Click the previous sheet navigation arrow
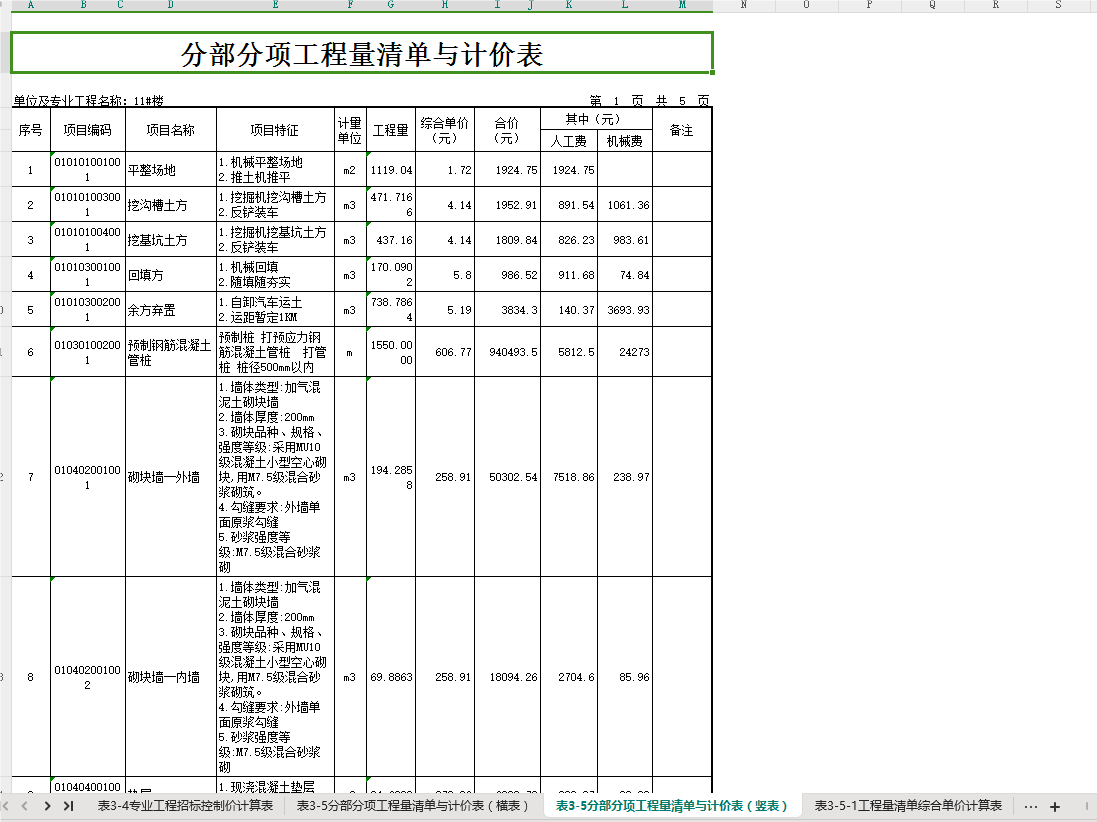Viewport: 1097px width, 822px height. (x=24, y=806)
